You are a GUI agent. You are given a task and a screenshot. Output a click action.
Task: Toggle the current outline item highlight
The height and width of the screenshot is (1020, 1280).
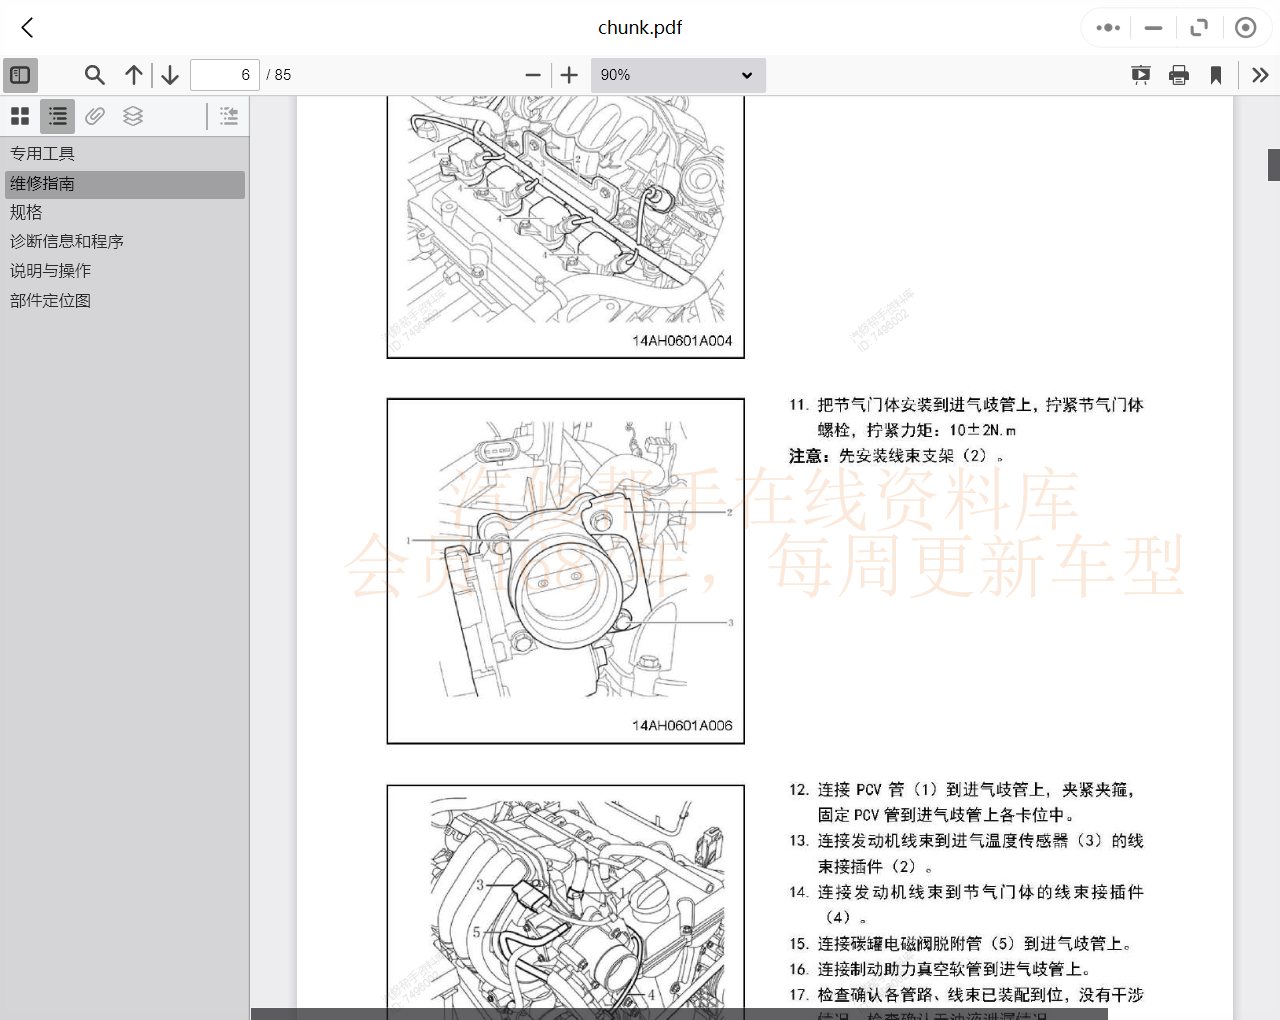click(228, 116)
